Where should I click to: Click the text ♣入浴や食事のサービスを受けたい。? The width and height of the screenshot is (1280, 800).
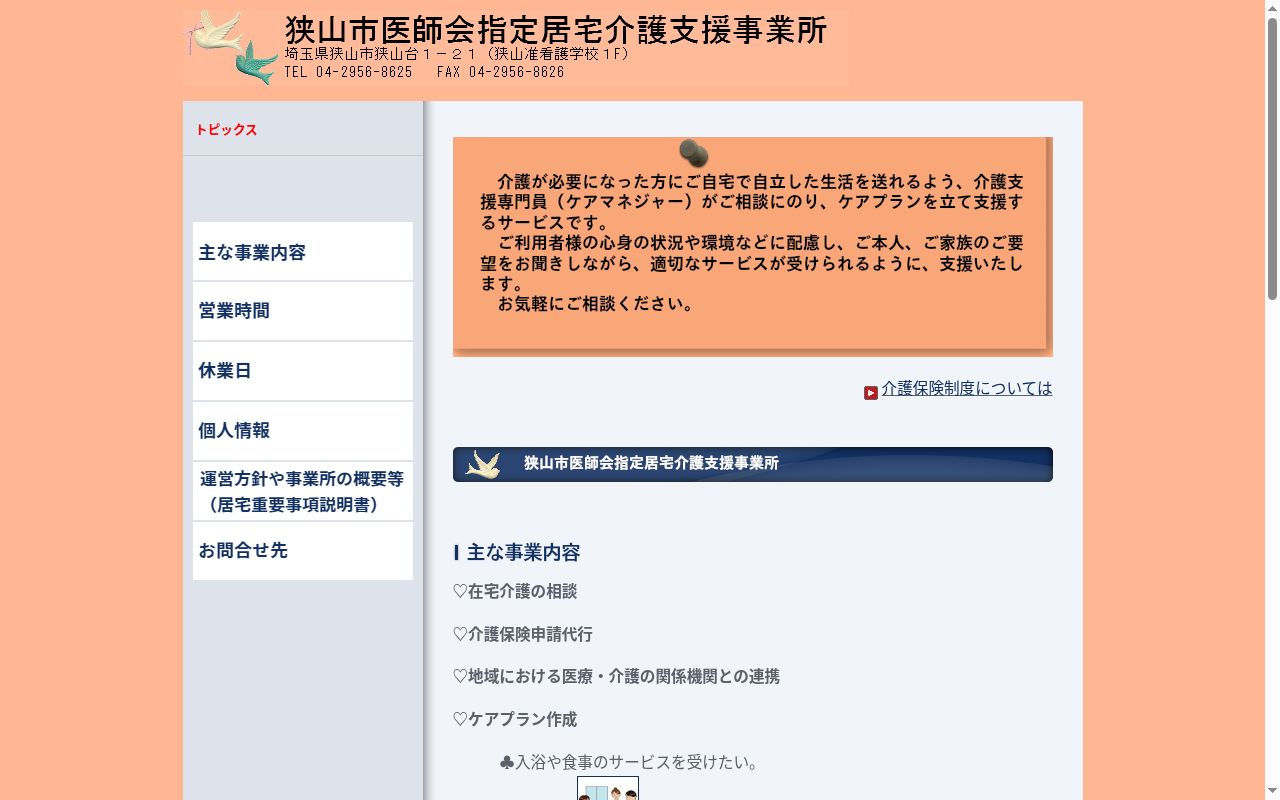[x=629, y=763]
